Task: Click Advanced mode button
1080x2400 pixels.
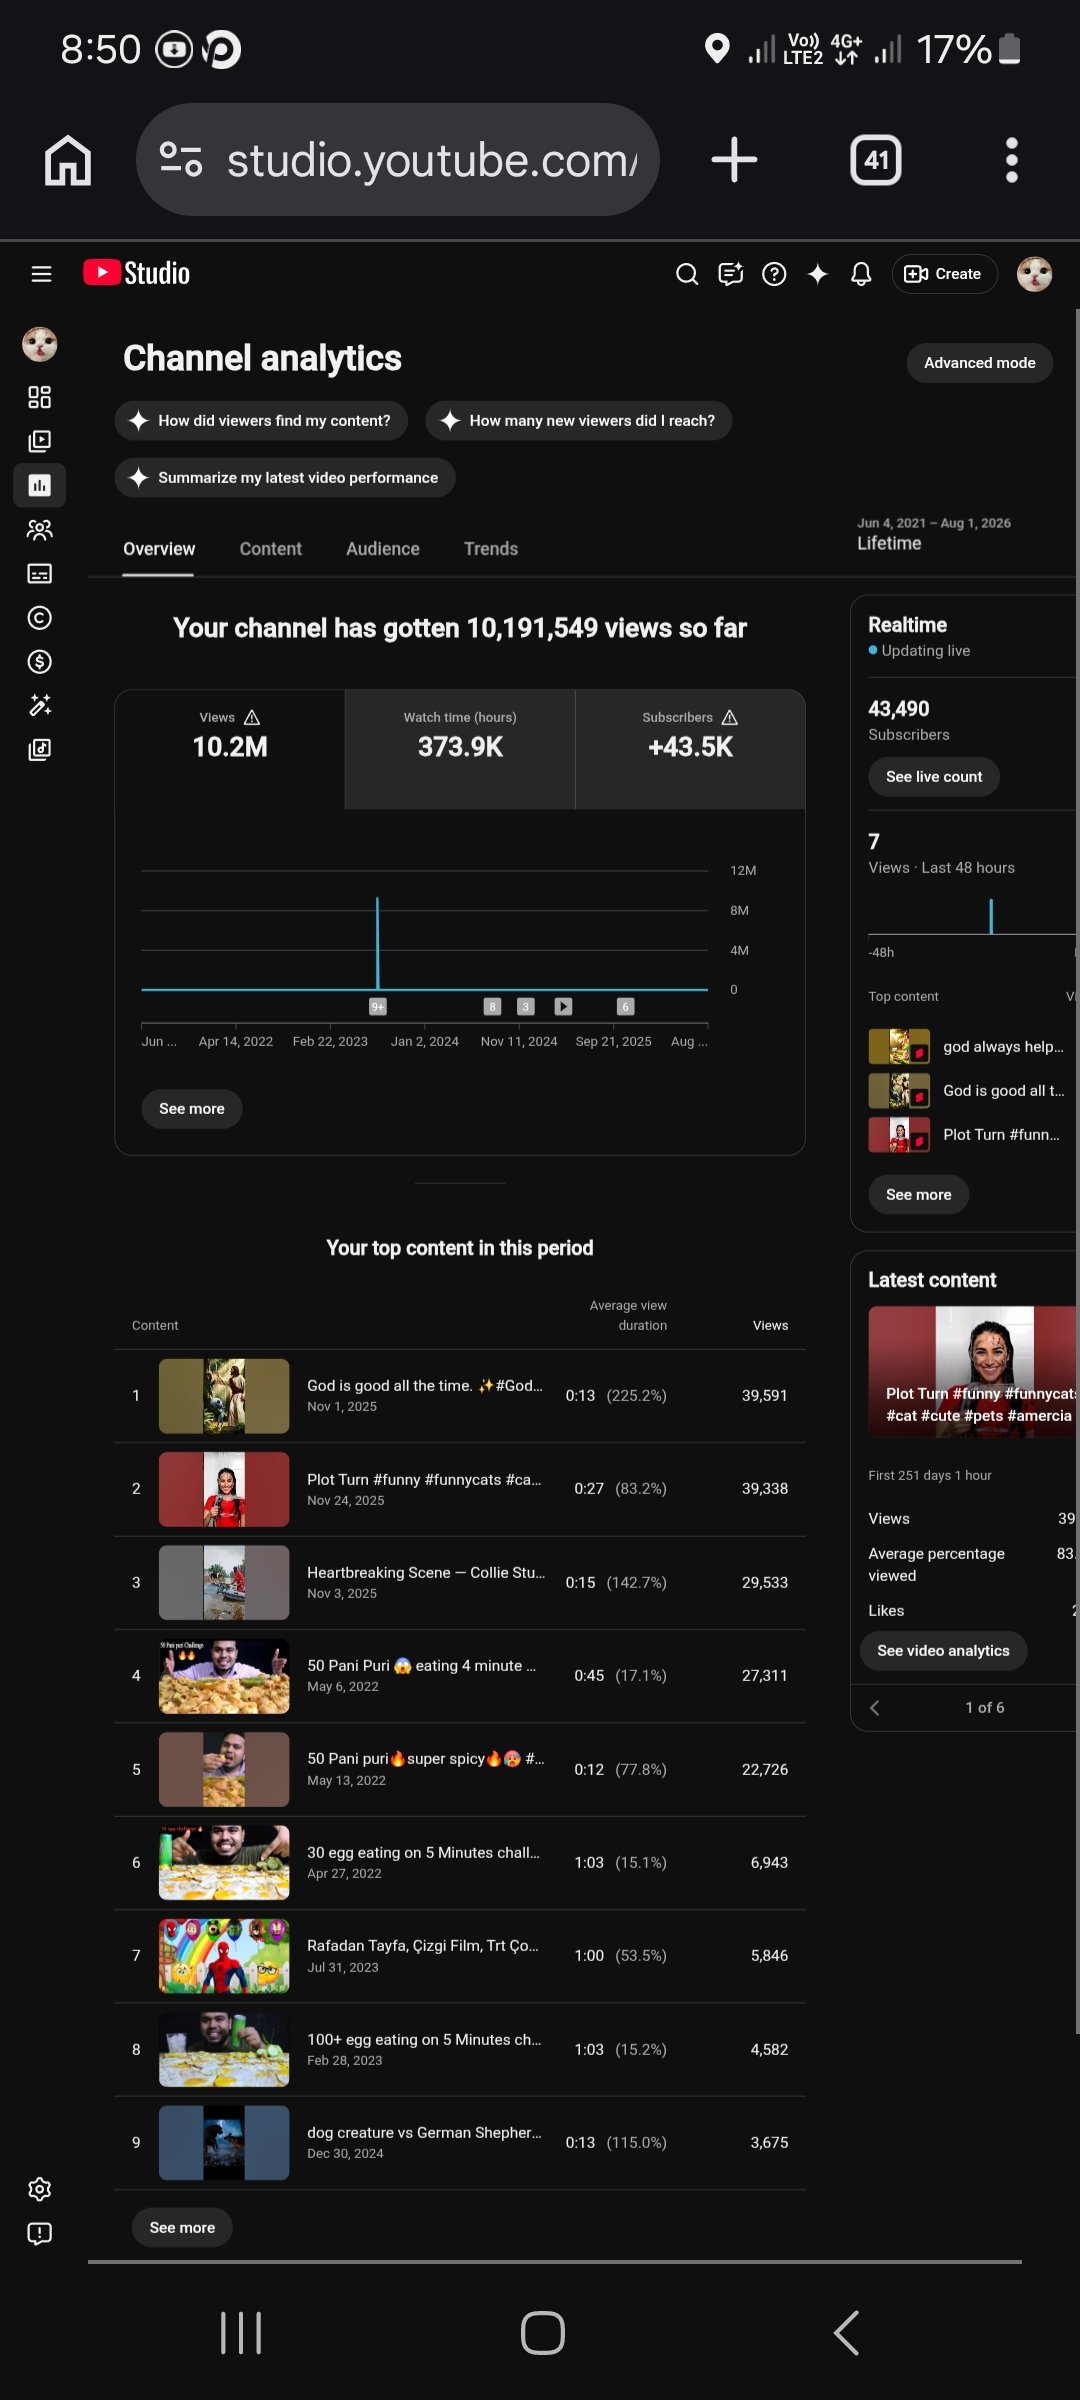Action: [980, 363]
